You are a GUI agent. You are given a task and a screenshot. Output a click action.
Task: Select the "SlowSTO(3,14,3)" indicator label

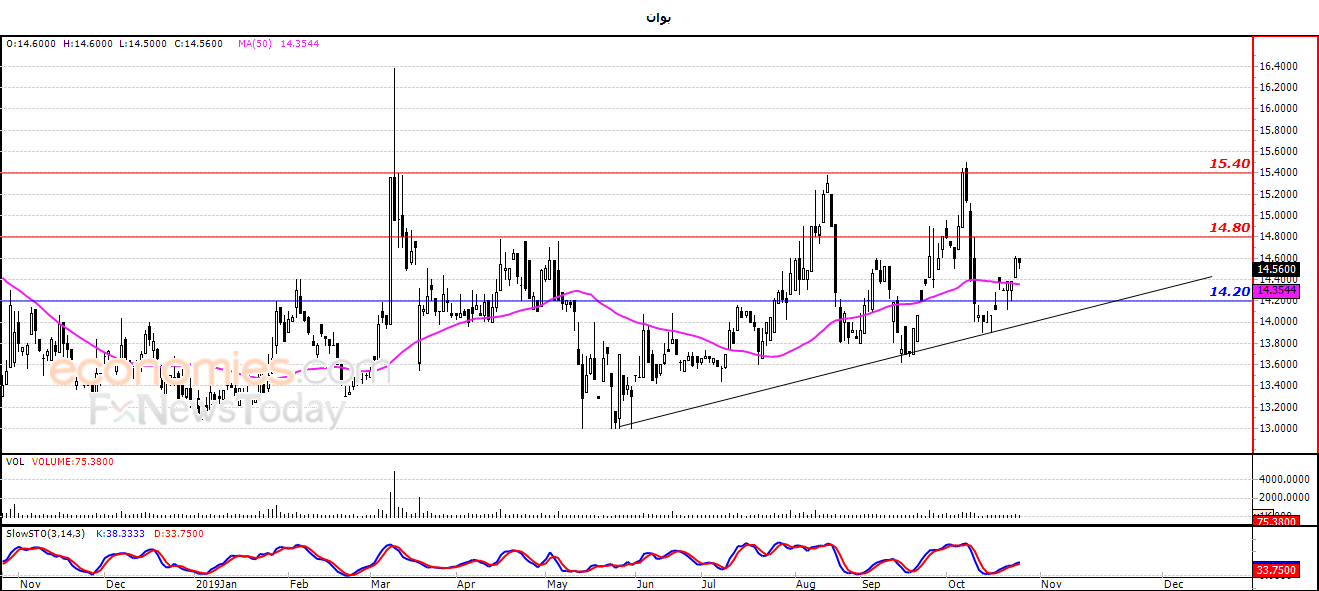44,534
